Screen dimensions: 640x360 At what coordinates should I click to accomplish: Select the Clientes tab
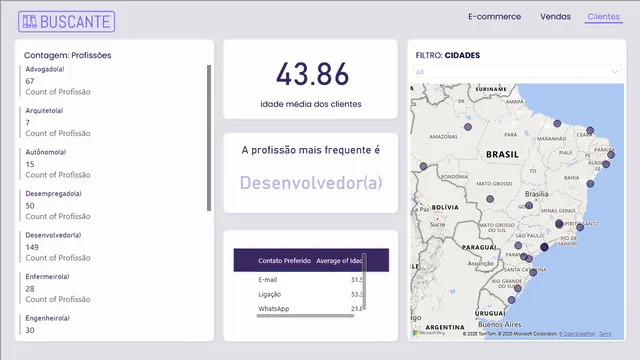pos(603,17)
